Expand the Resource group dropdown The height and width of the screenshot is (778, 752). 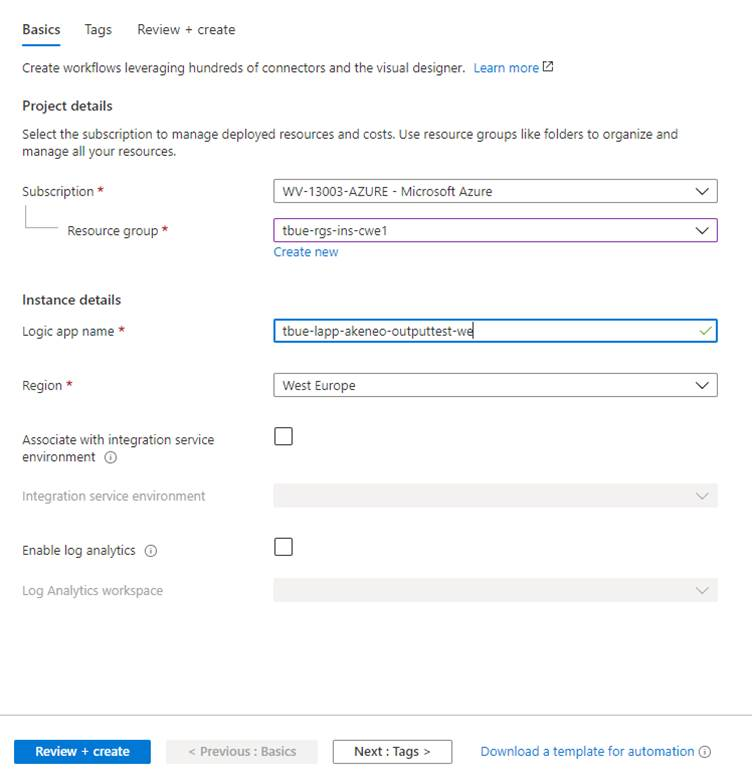495,230
